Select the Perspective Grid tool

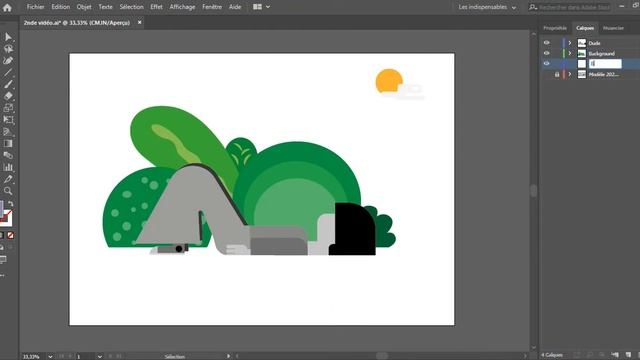[8, 132]
